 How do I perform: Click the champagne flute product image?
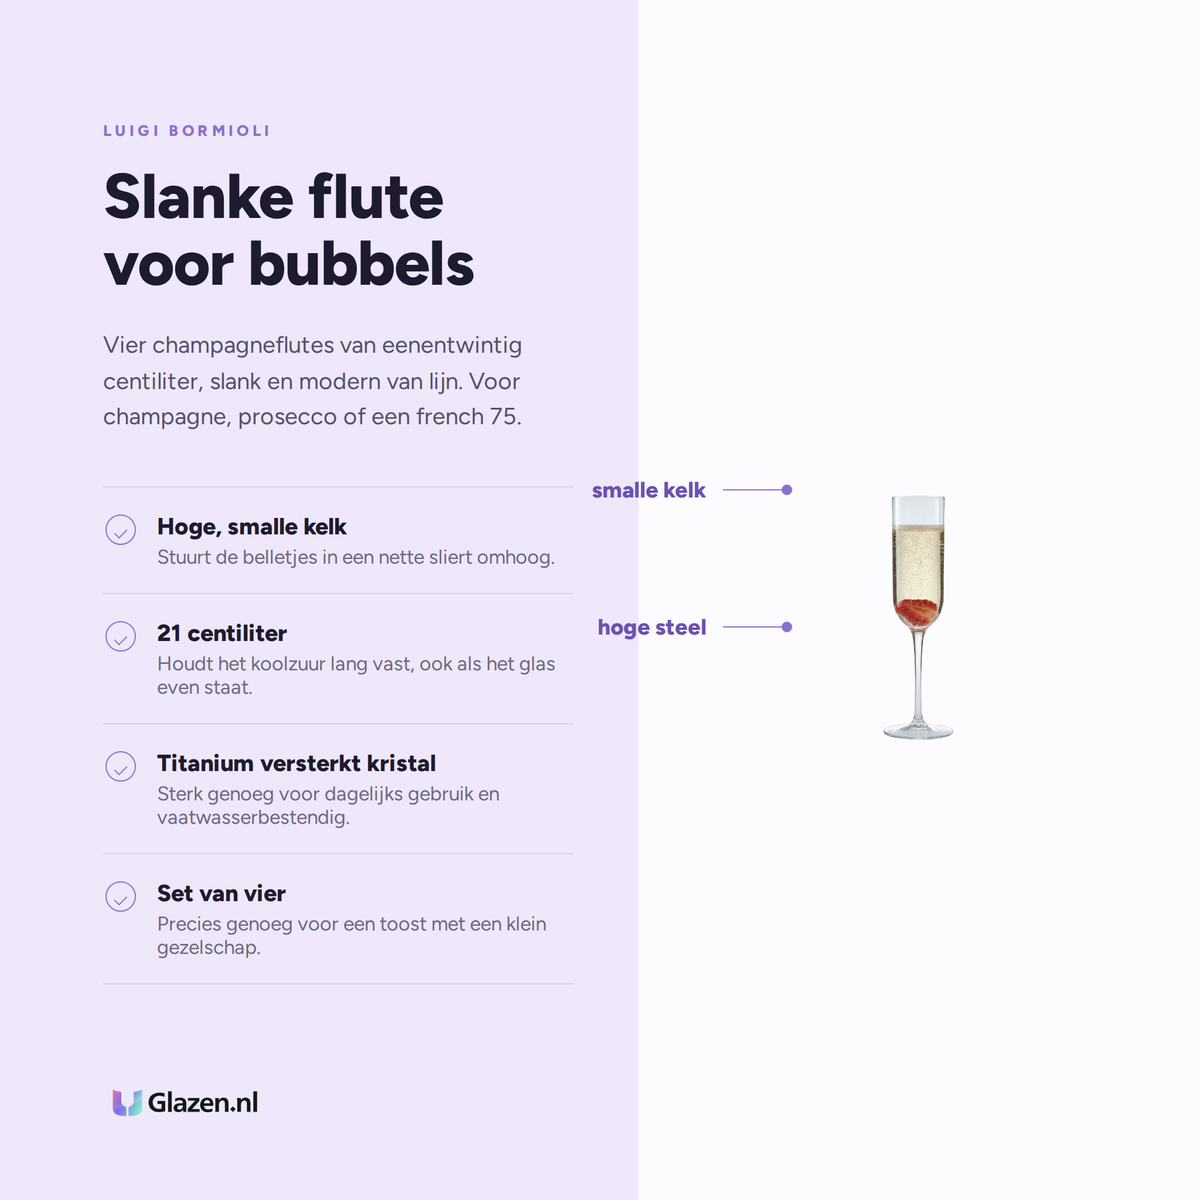[918, 617]
